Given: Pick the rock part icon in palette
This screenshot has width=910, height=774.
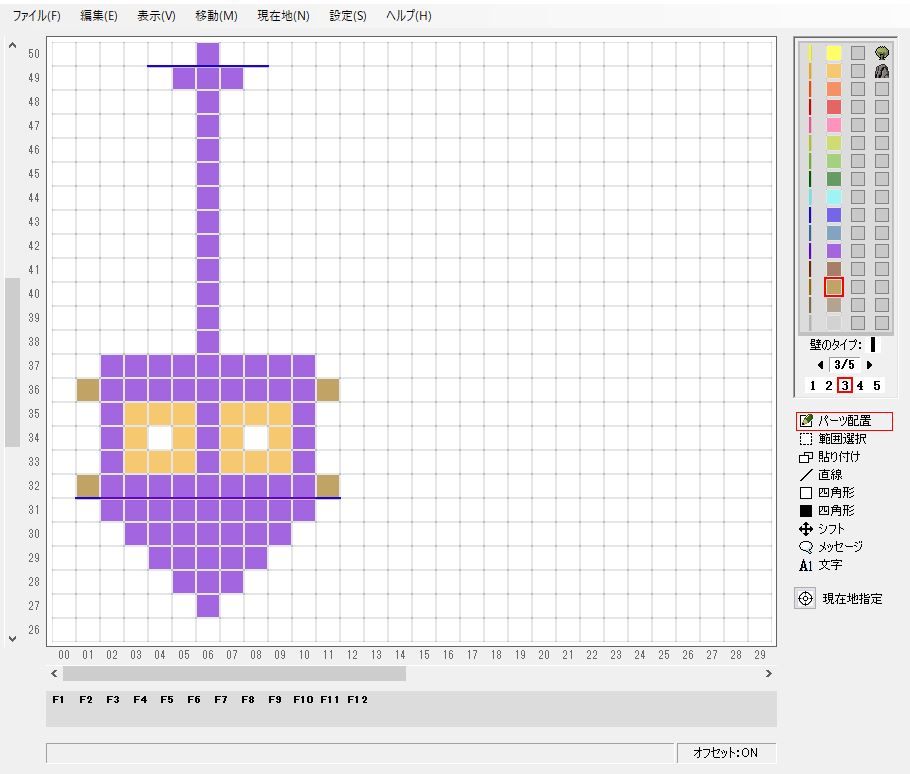Looking at the screenshot, I should pos(882,71).
